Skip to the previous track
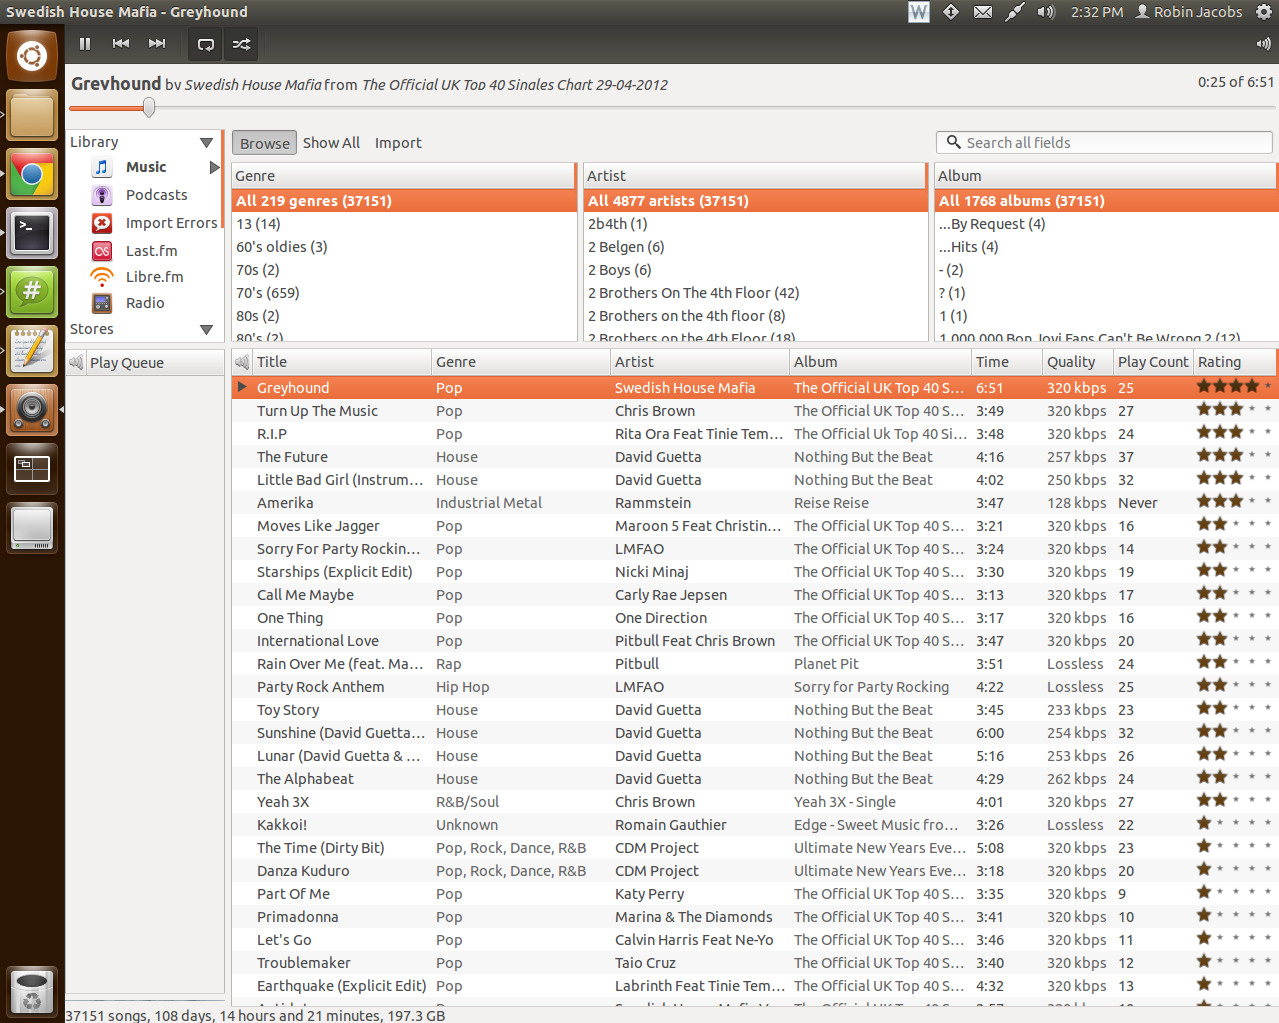The image size is (1279, 1023). tap(121, 44)
